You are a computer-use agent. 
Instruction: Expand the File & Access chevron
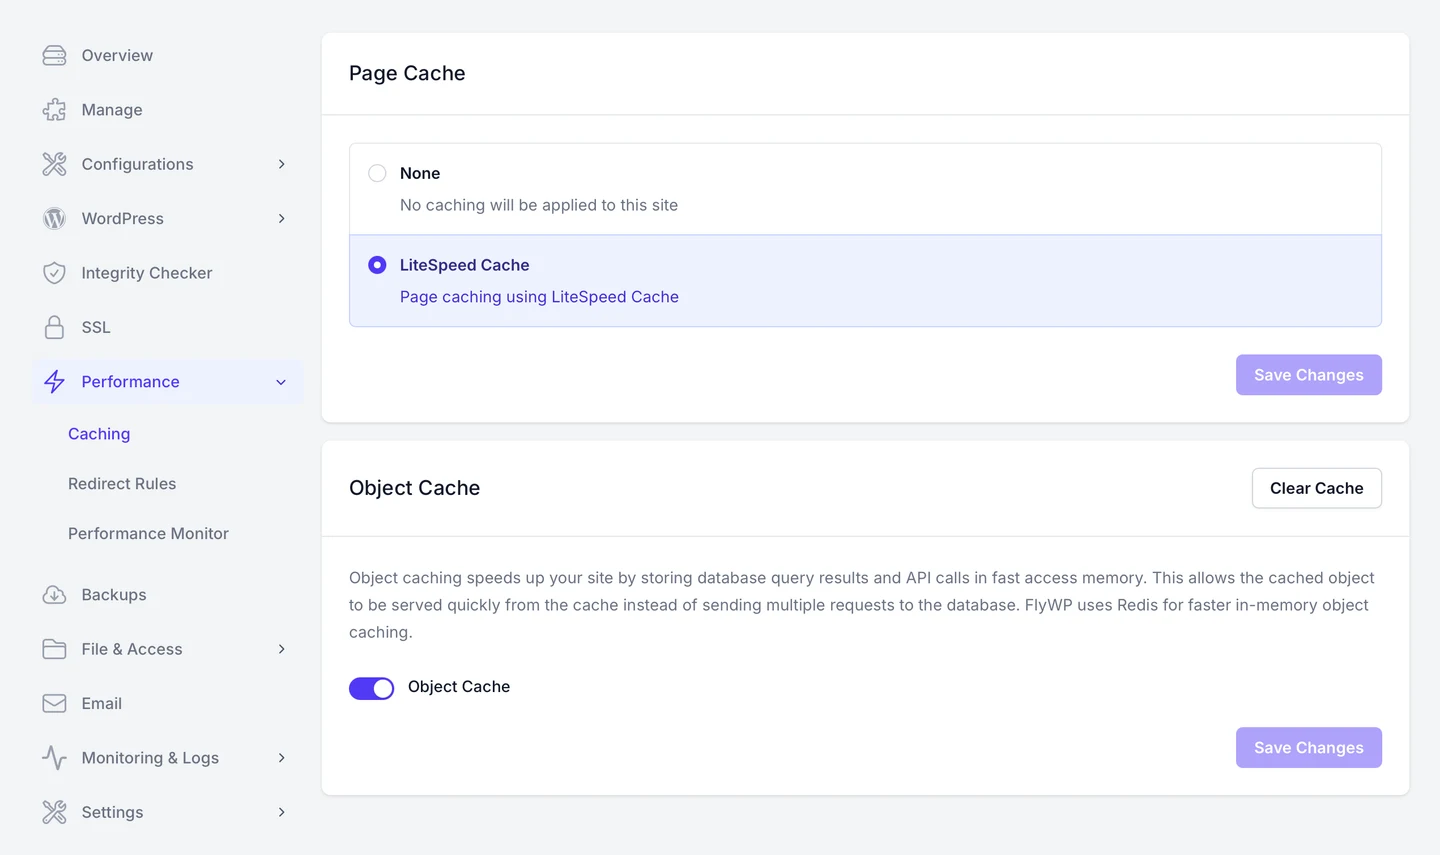(281, 649)
